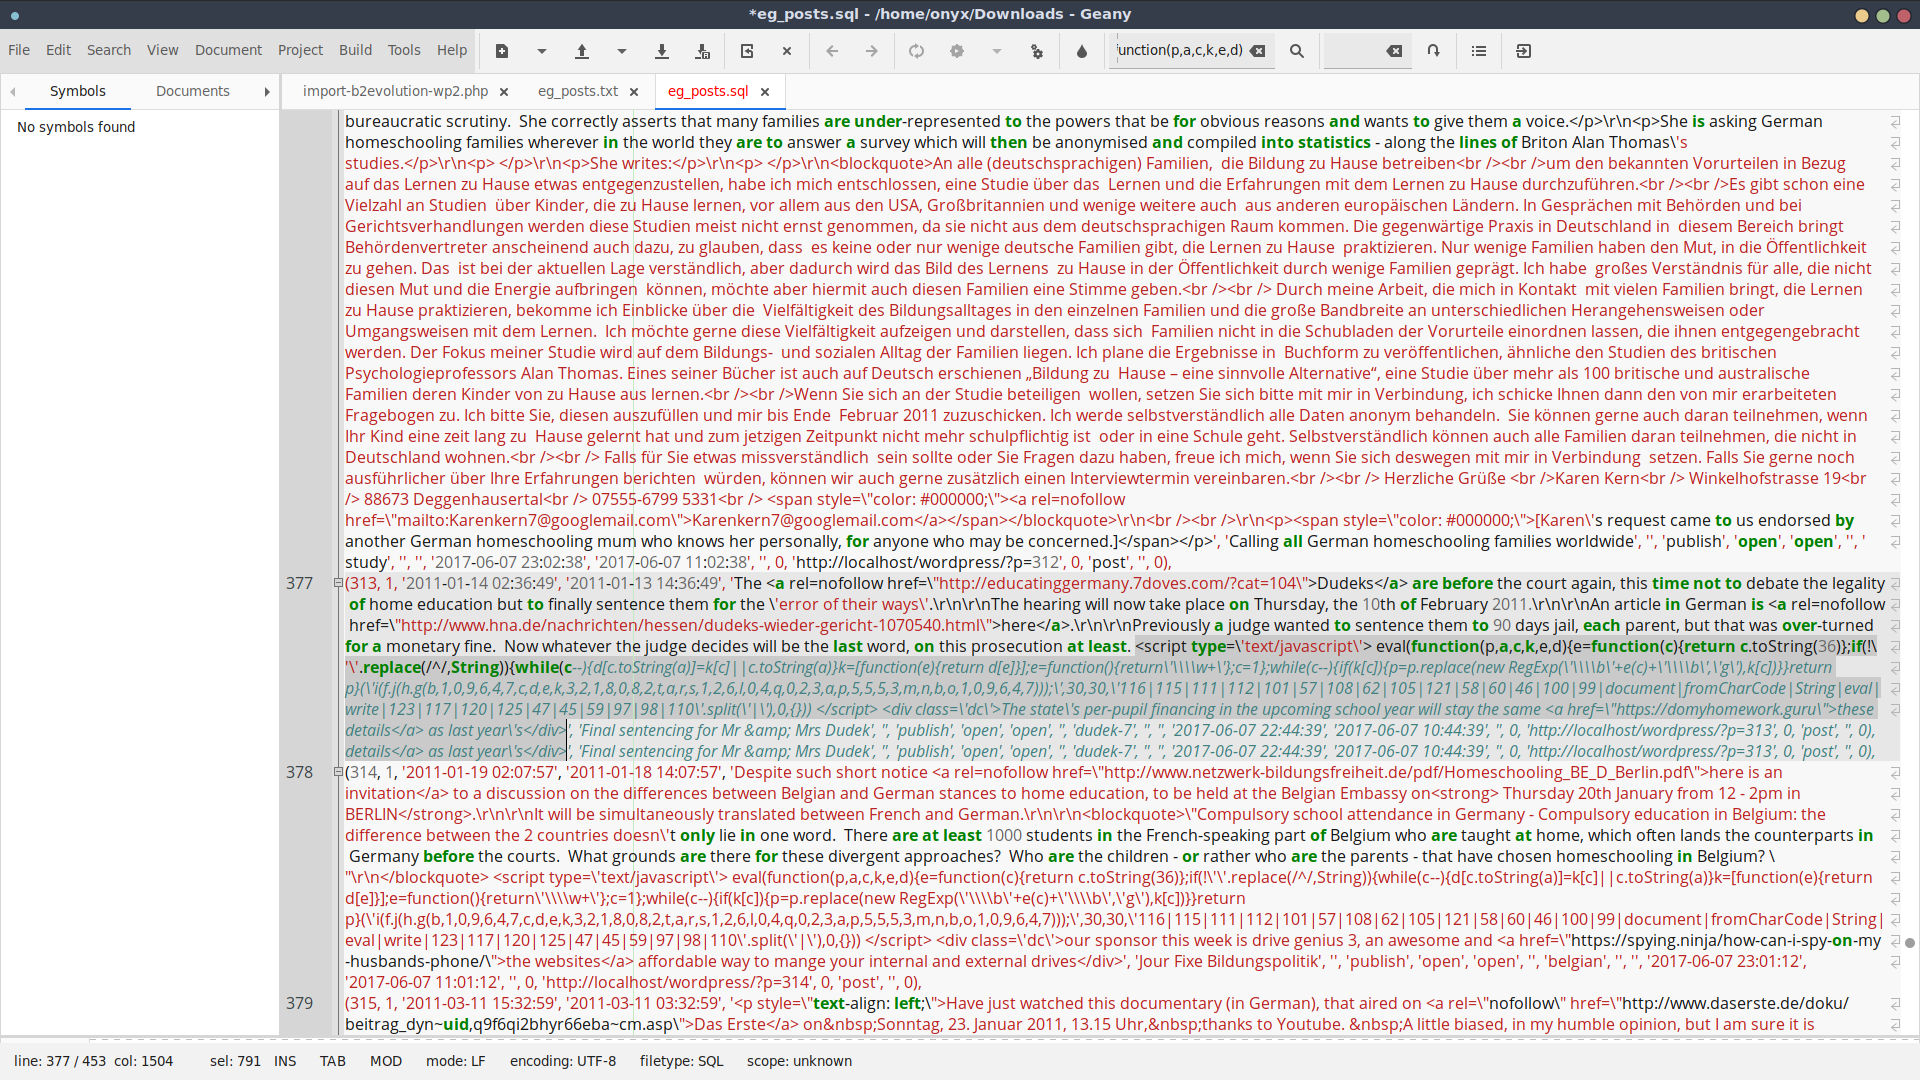1920x1080 pixels.
Task: Close the eg_posts.sql tab
Action: coord(765,92)
